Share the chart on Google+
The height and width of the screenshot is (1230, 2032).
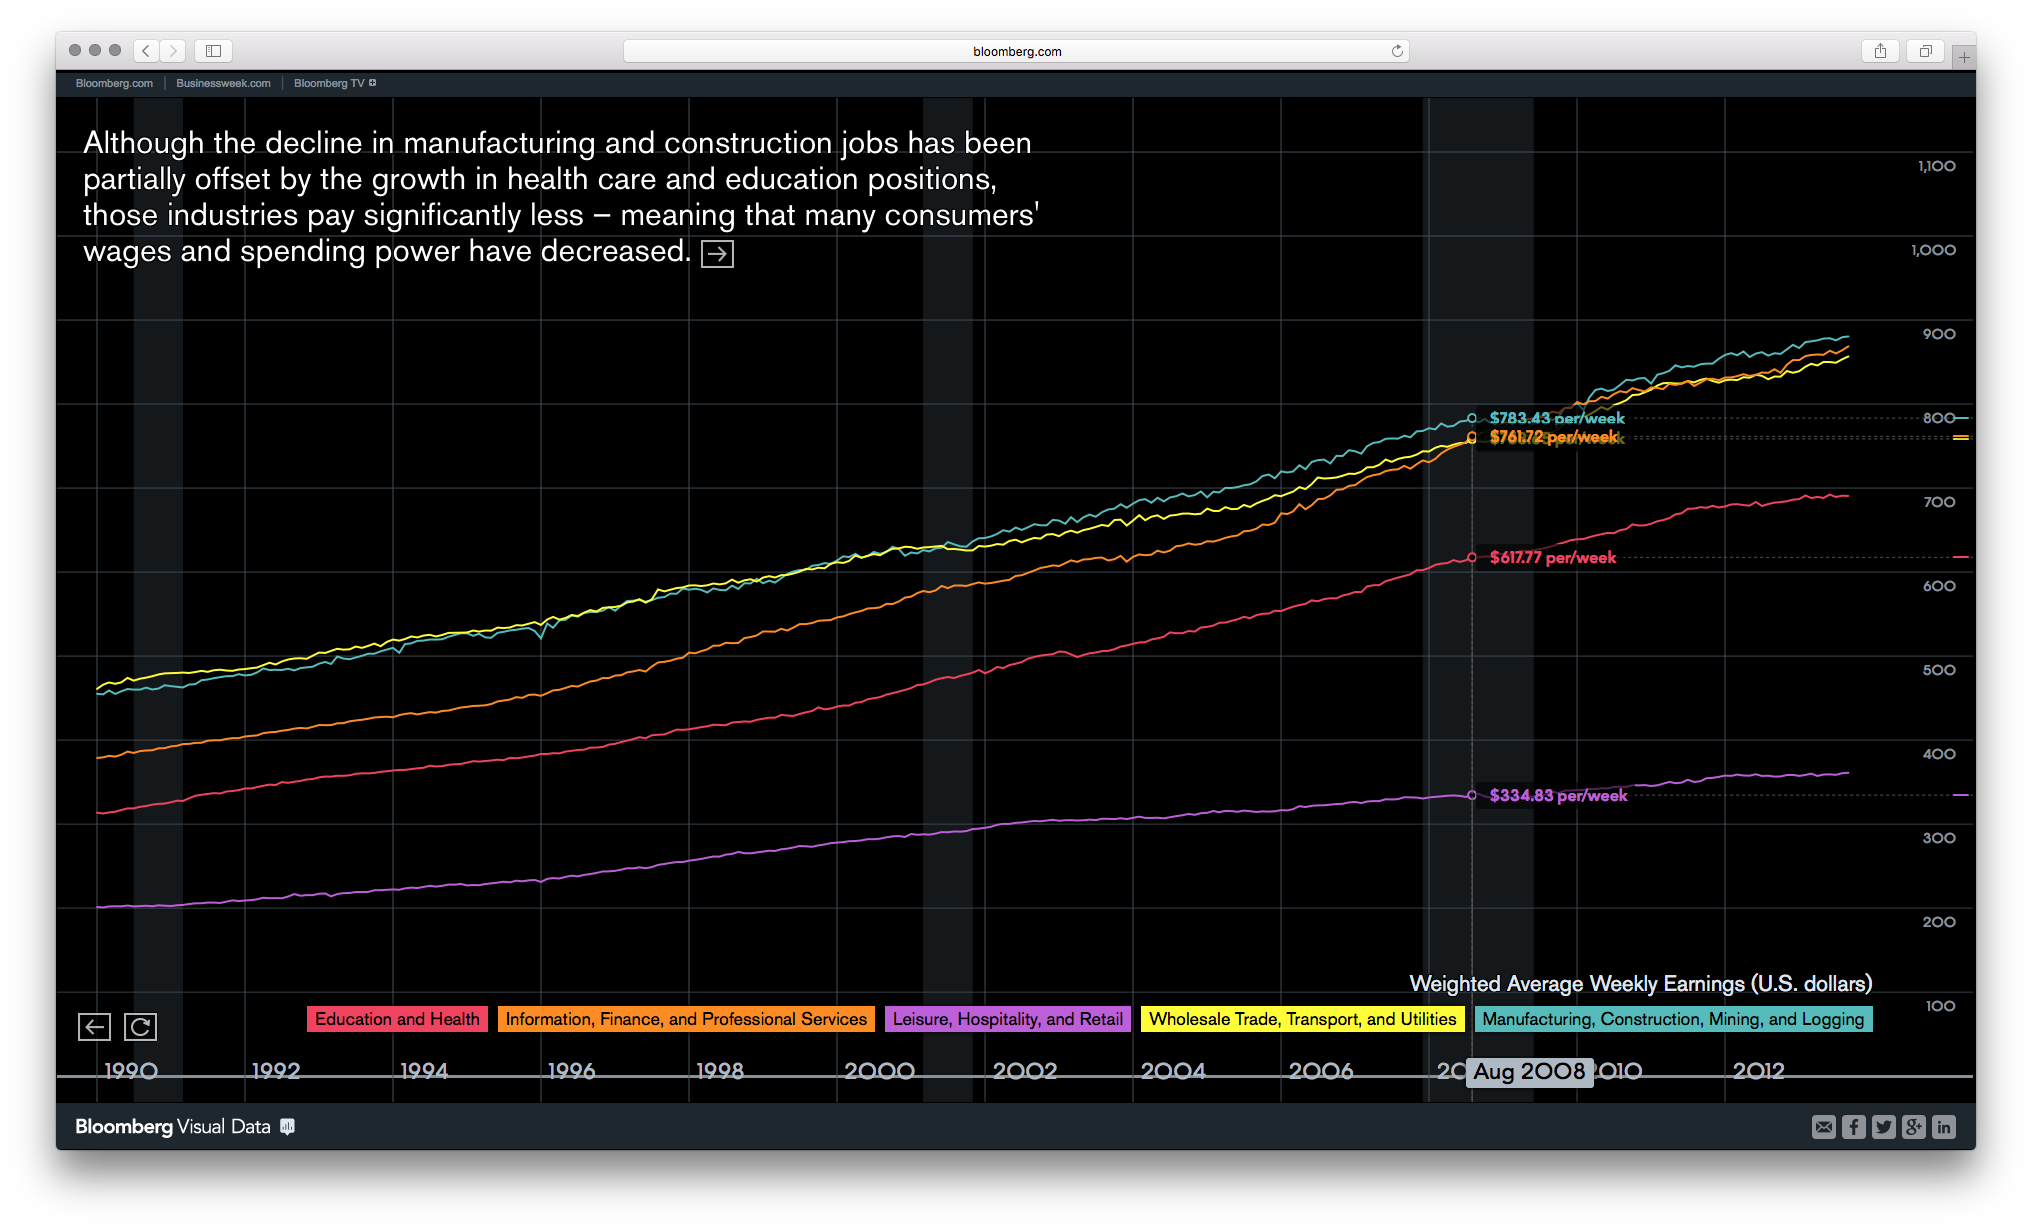tap(1914, 1127)
